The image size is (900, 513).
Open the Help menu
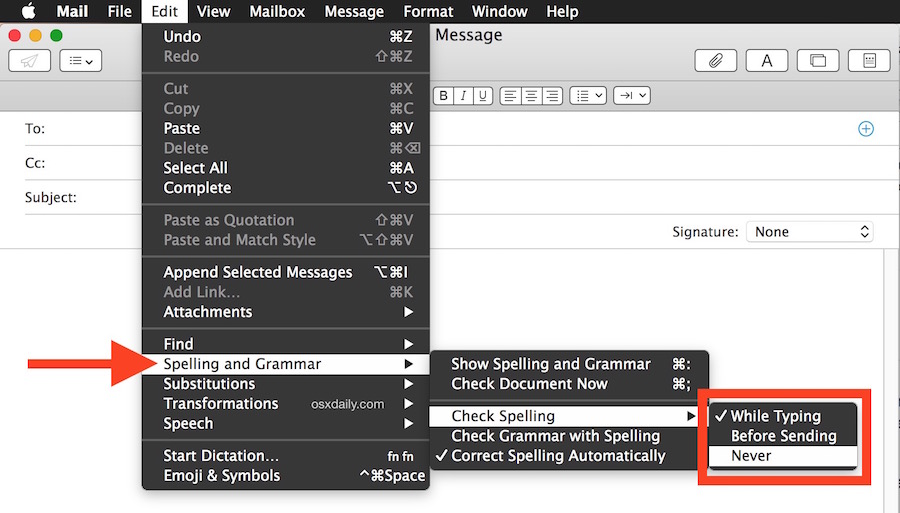pos(562,11)
